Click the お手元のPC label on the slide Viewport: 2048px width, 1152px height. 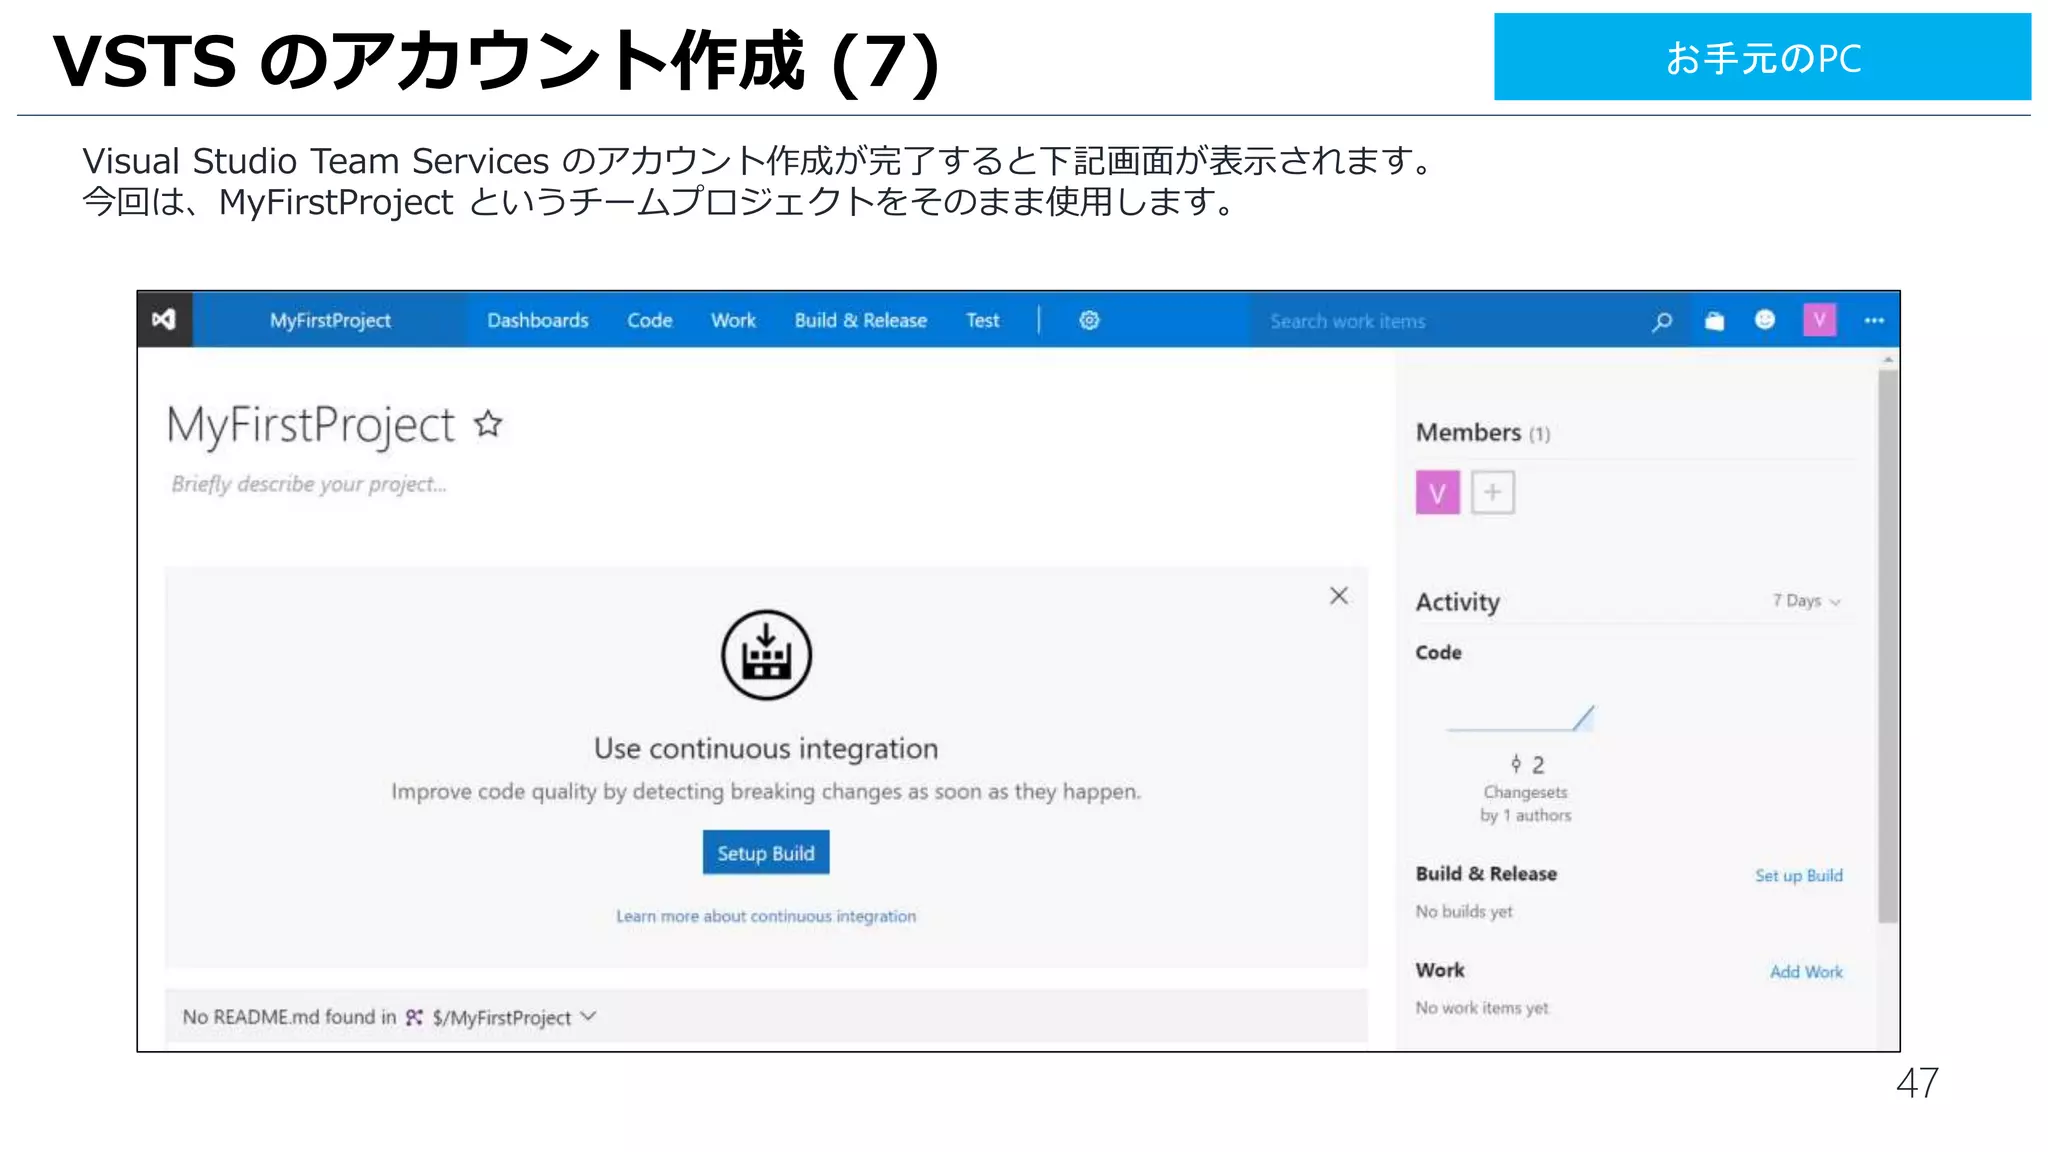click(x=1762, y=58)
